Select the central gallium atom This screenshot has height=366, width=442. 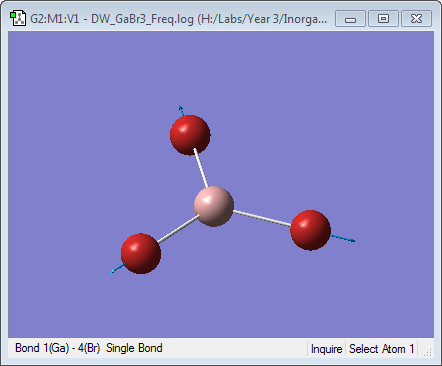coord(214,206)
